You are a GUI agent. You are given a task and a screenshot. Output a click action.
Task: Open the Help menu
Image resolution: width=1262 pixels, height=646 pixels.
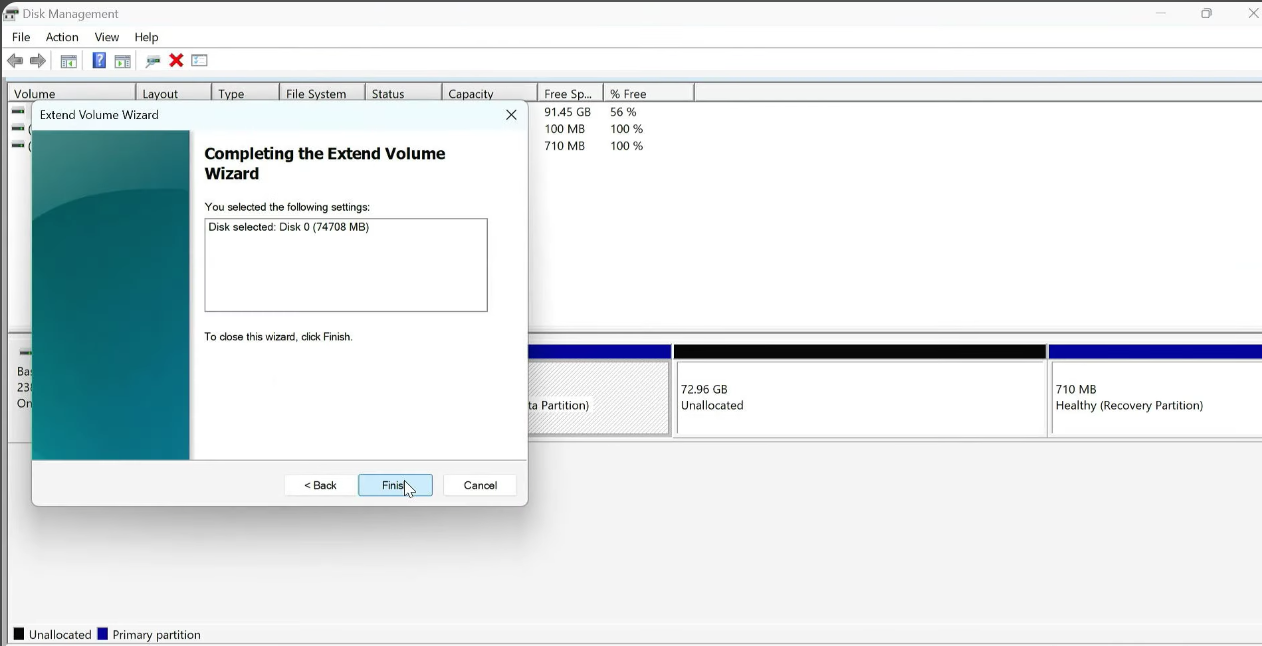point(146,37)
